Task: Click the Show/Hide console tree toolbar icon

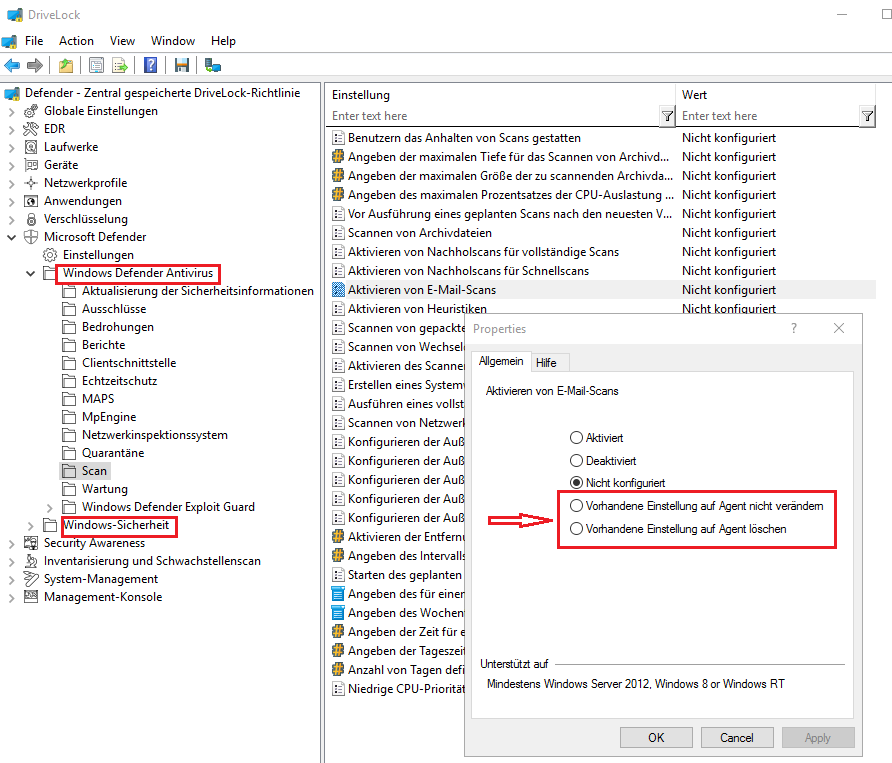Action: 96,65
